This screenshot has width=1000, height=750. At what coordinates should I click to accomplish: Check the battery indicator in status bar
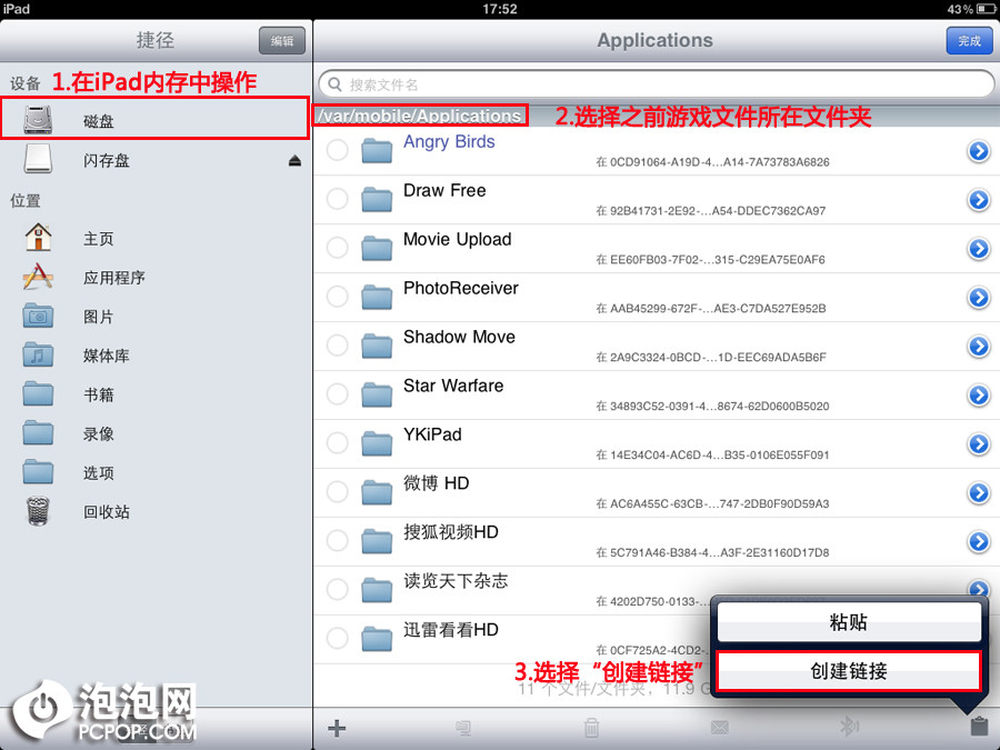tap(985, 9)
